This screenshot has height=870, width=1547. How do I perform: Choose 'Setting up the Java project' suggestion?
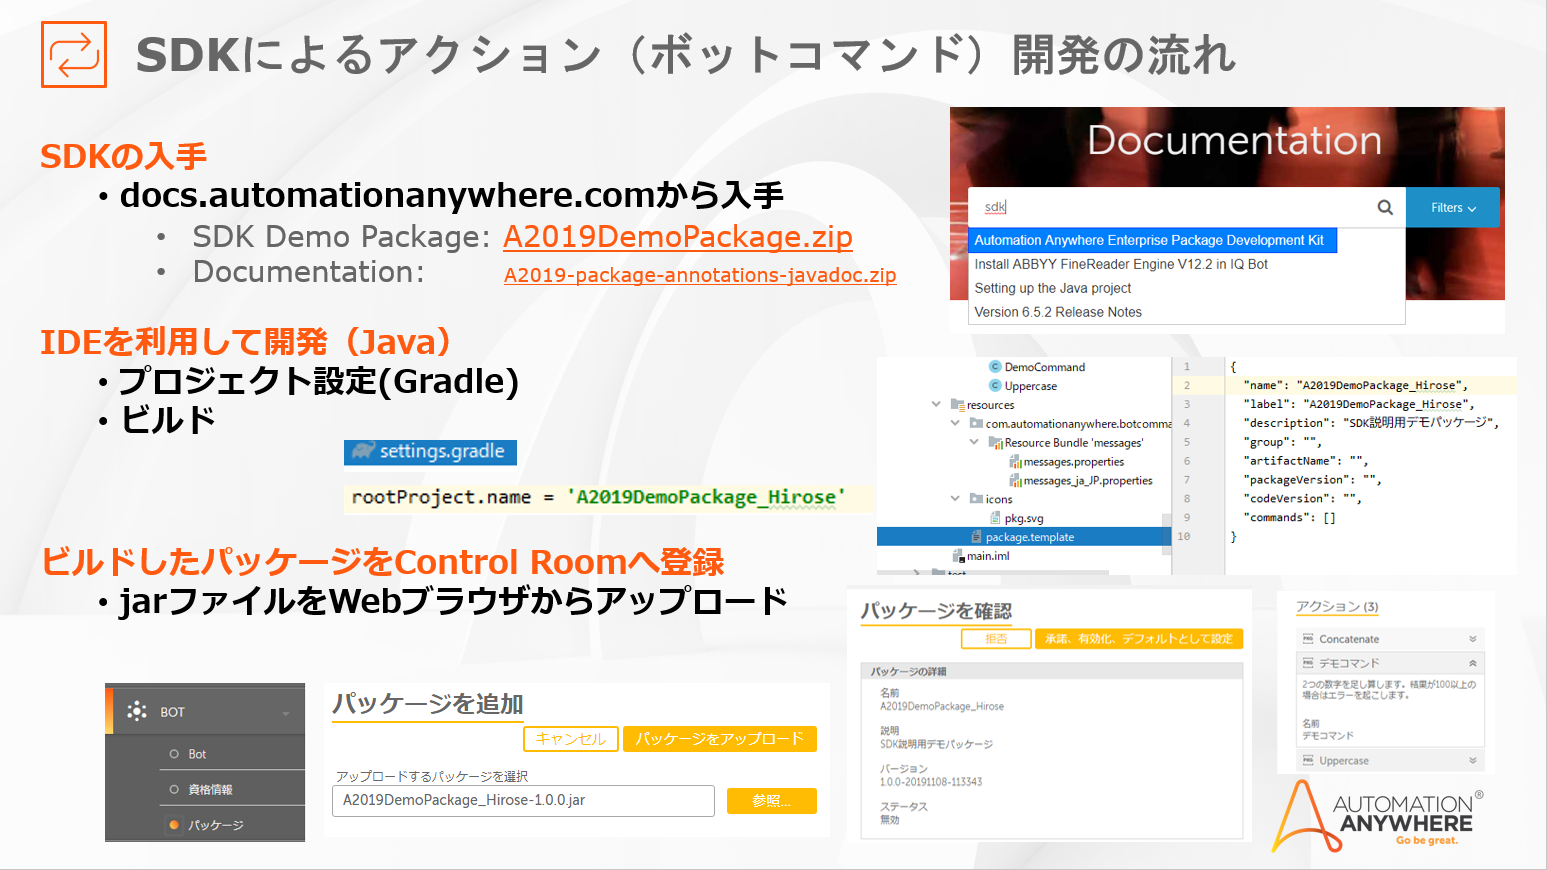click(x=1053, y=288)
